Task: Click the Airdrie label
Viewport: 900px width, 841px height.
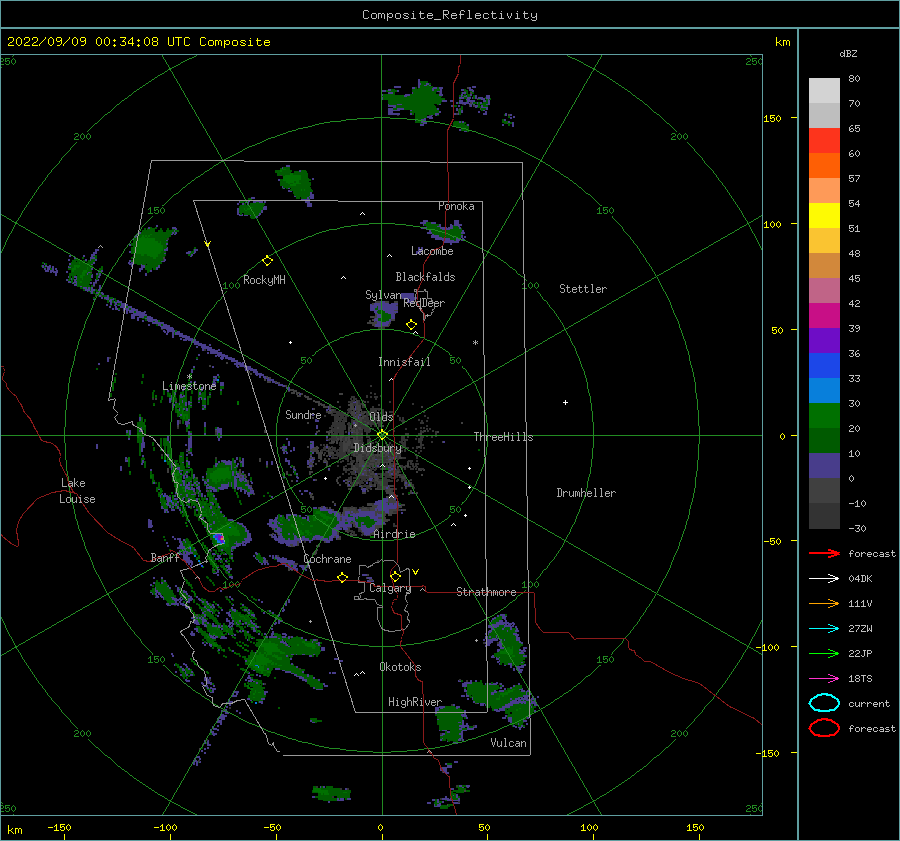Action: (394, 534)
